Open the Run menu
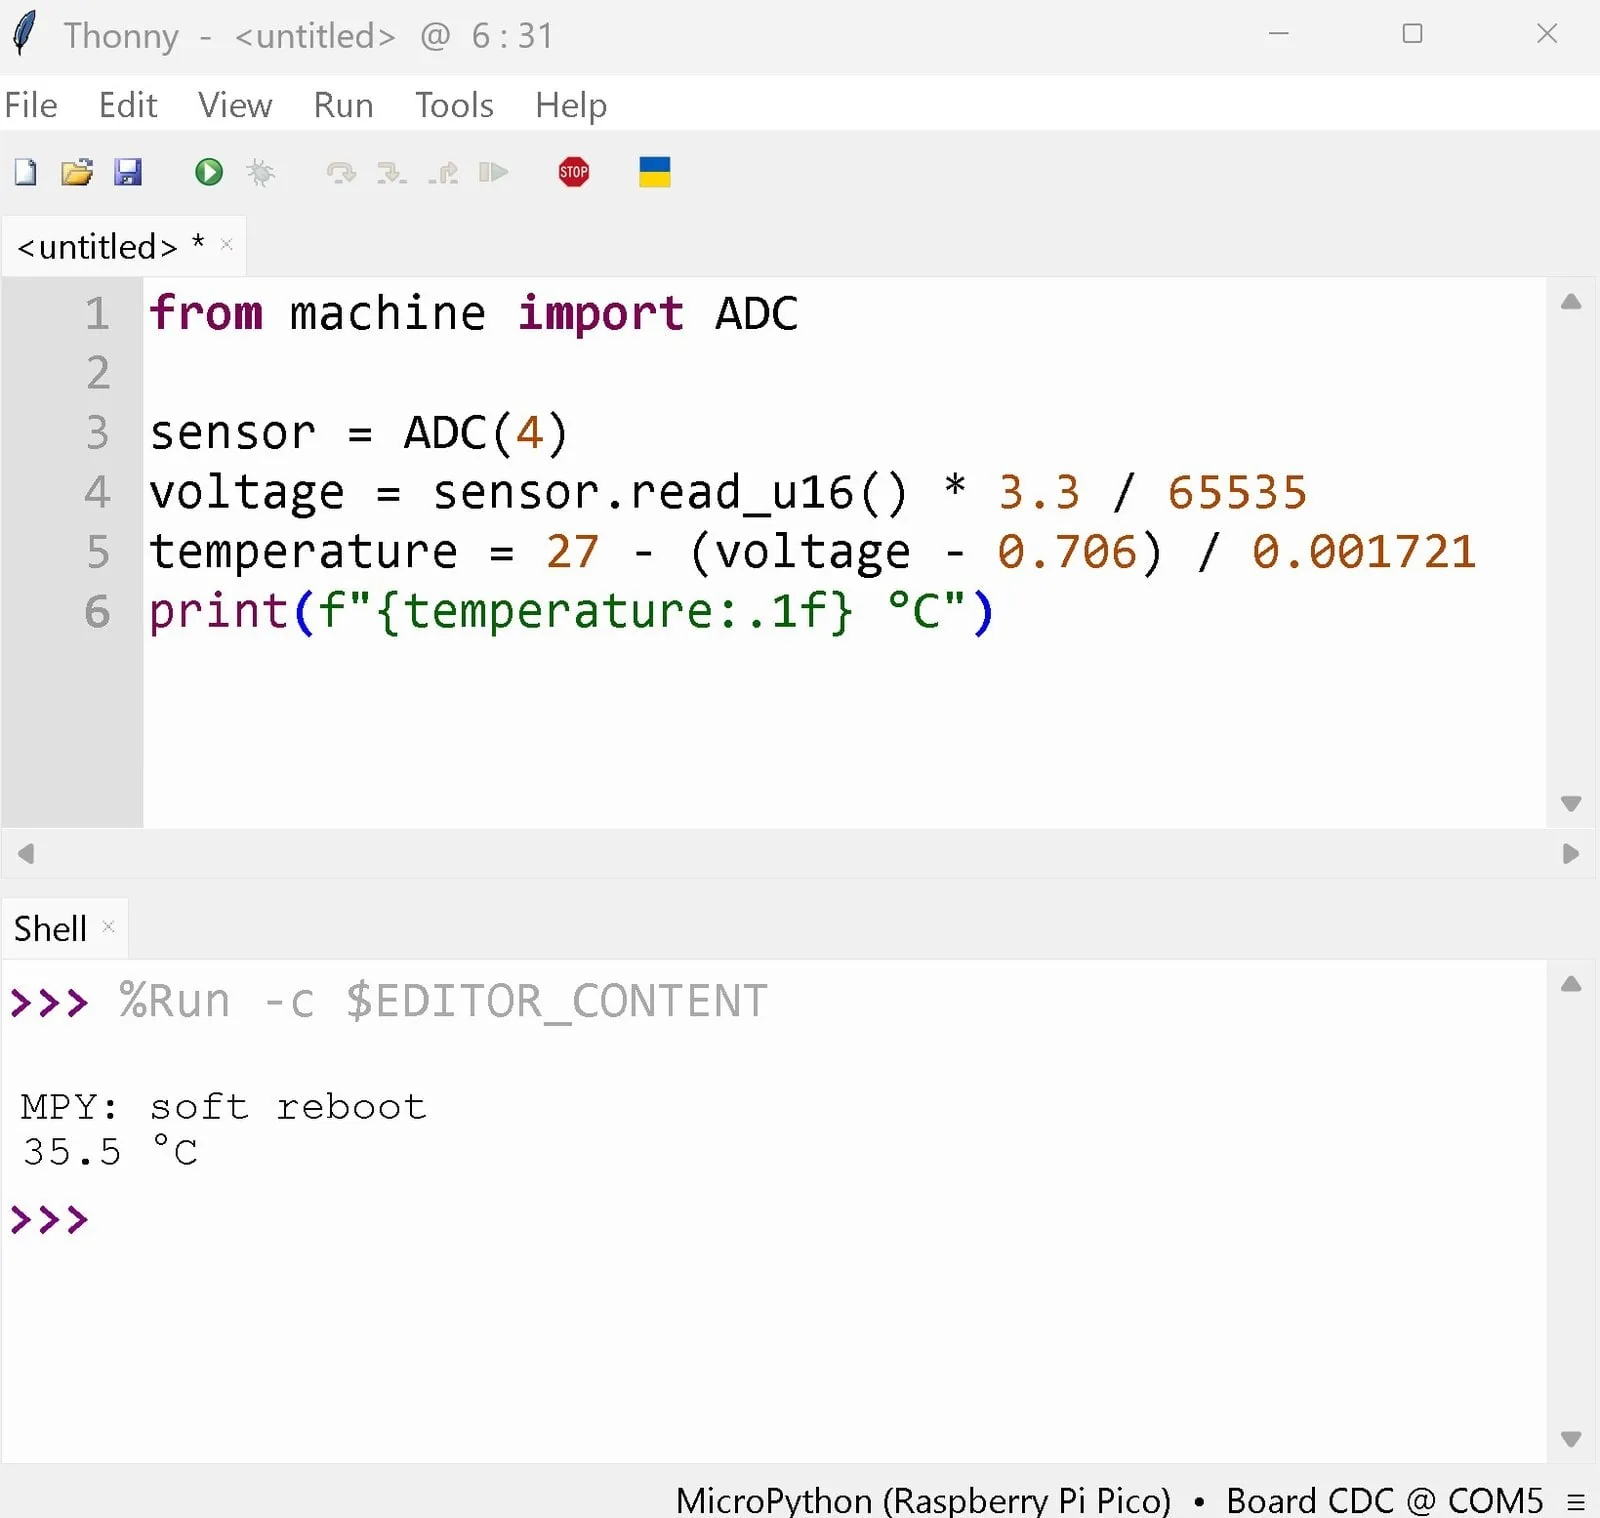 click(x=343, y=105)
